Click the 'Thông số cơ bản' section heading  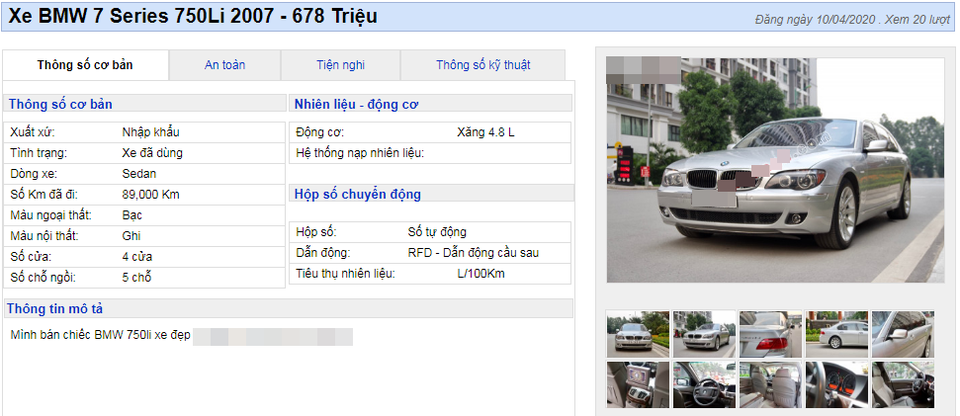click(x=60, y=104)
